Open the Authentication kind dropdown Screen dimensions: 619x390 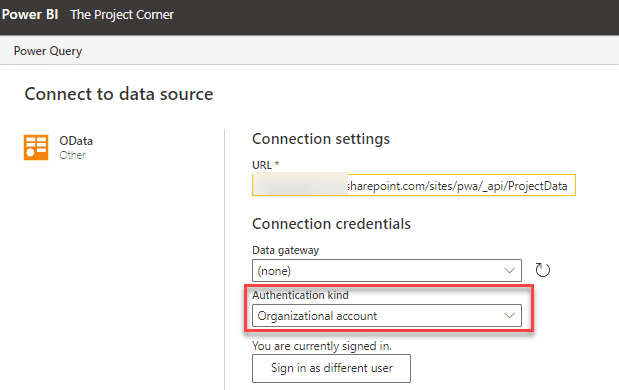click(x=387, y=316)
